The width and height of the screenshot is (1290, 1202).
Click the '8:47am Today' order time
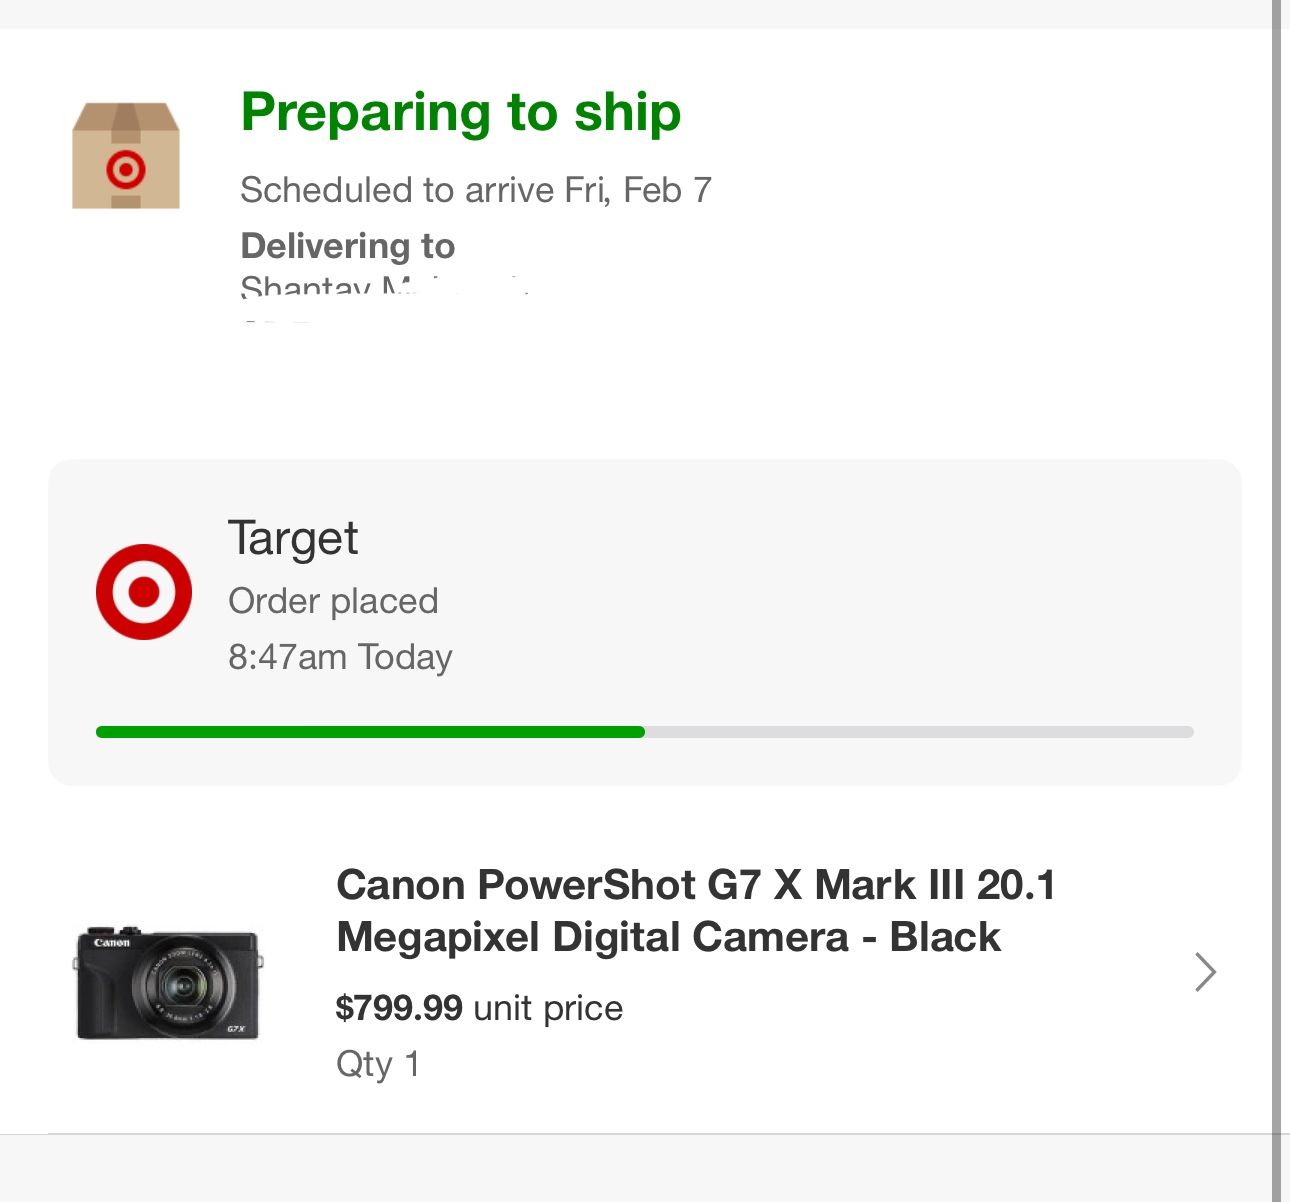coord(340,657)
